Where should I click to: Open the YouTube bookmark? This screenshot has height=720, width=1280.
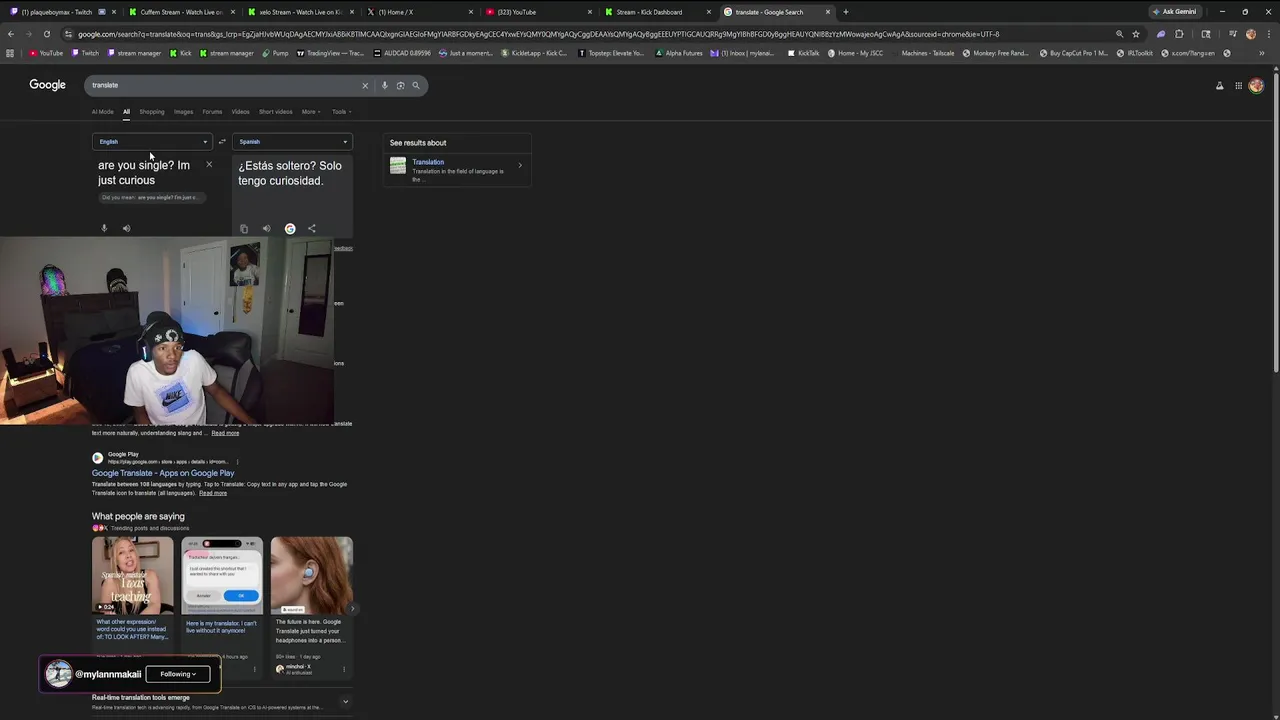(46, 53)
